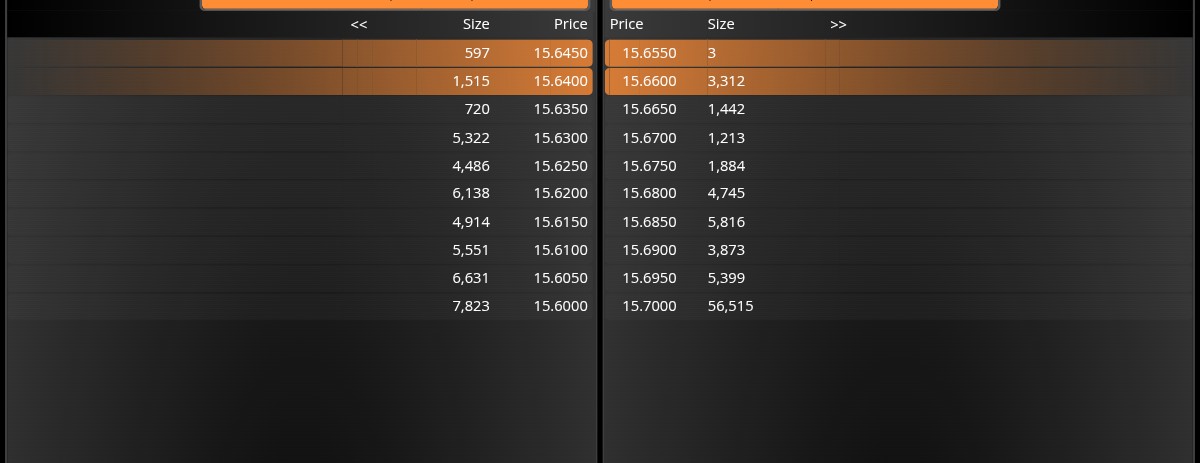This screenshot has height=463, width=1200.
Task: Expand bid side with << arrows
Action: [359, 24]
